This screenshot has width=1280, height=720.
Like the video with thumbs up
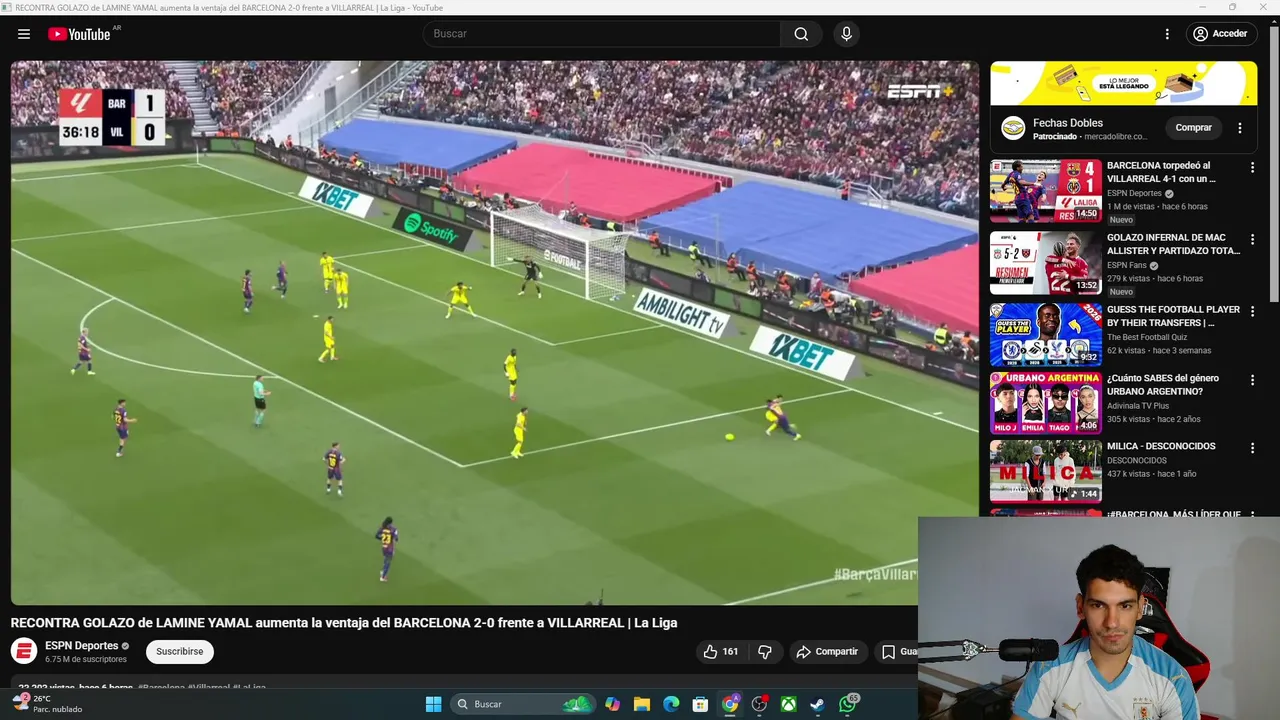tap(720, 652)
